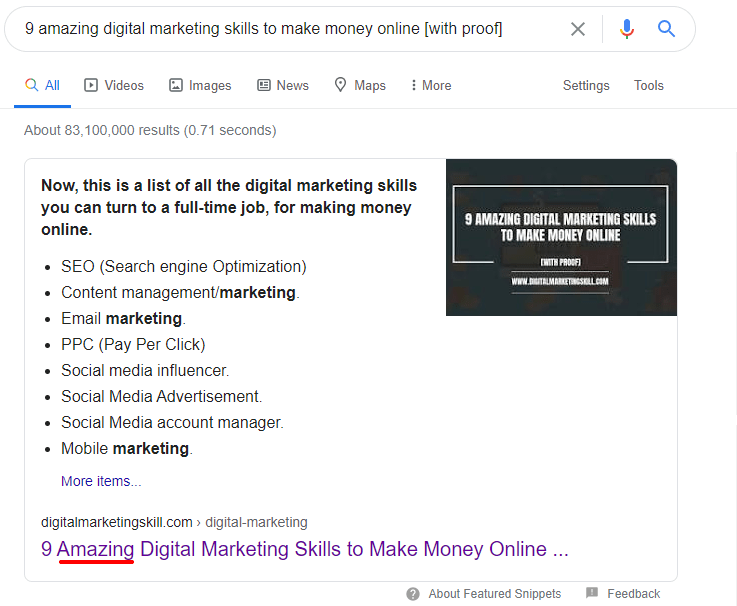Screen dimensions: 737x606
Task: Open the Settings menu
Action: pos(586,86)
